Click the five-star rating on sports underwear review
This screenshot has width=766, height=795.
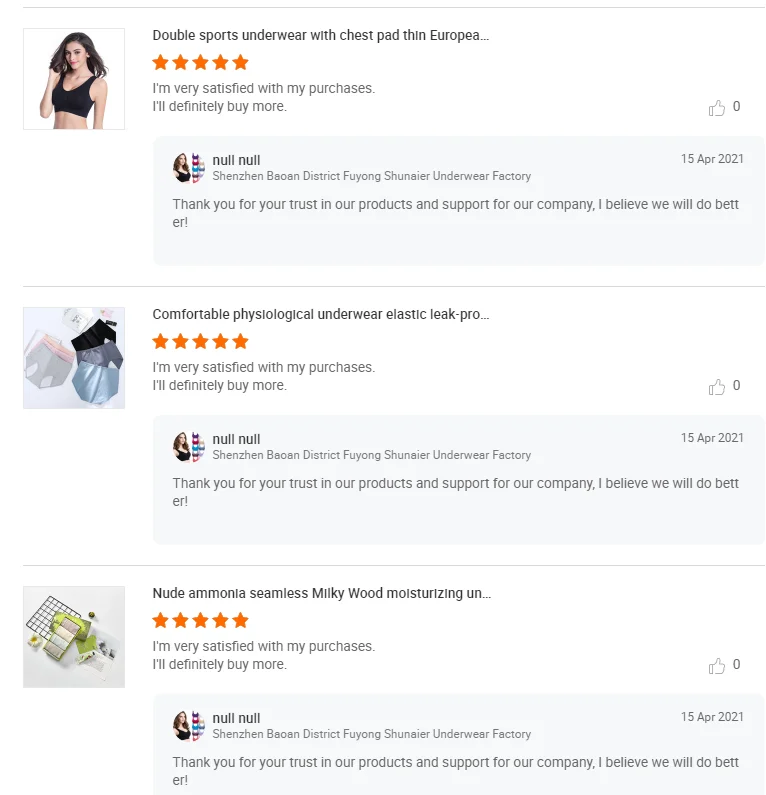(x=200, y=63)
